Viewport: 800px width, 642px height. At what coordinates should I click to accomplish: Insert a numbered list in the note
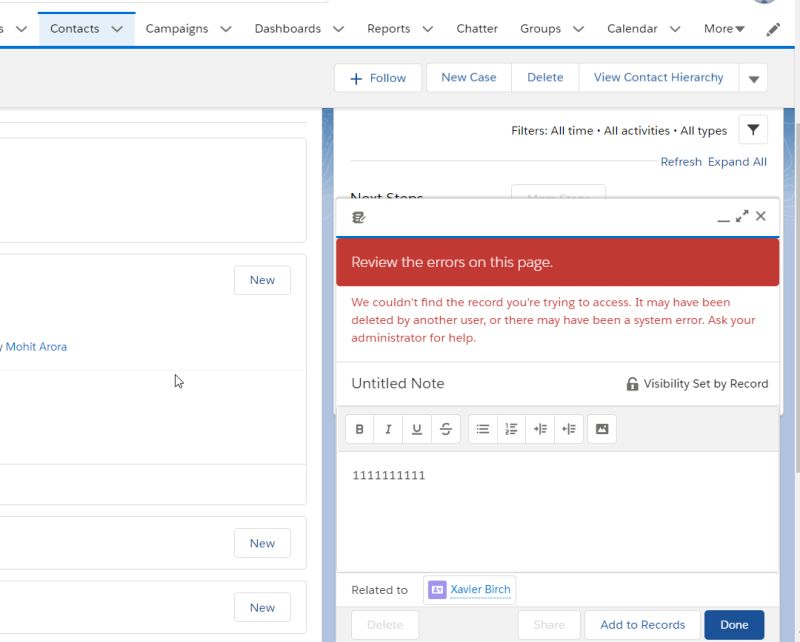point(511,429)
